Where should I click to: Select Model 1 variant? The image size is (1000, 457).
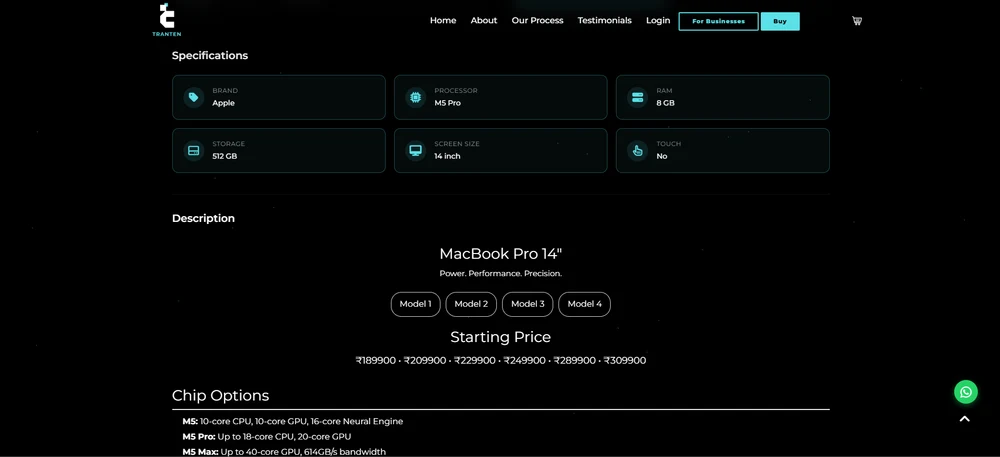[x=415, y=304]
